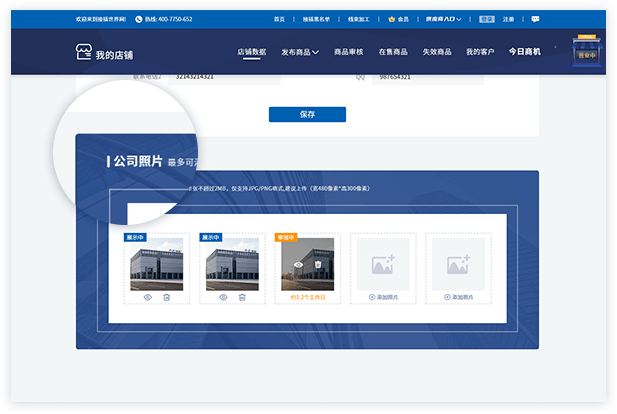Delete the 审核中 photo with overlay trash icon
The height and width of the screenshot is (414, 617).
318,264
